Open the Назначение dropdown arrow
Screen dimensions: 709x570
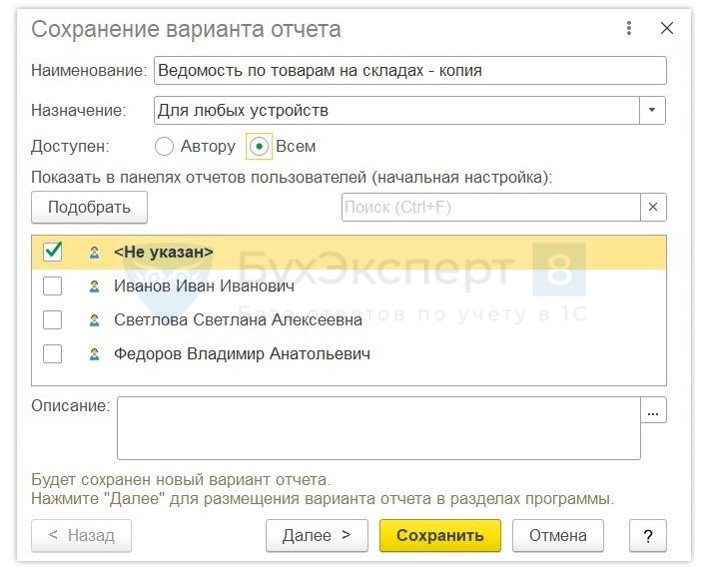tap(652, 110)
